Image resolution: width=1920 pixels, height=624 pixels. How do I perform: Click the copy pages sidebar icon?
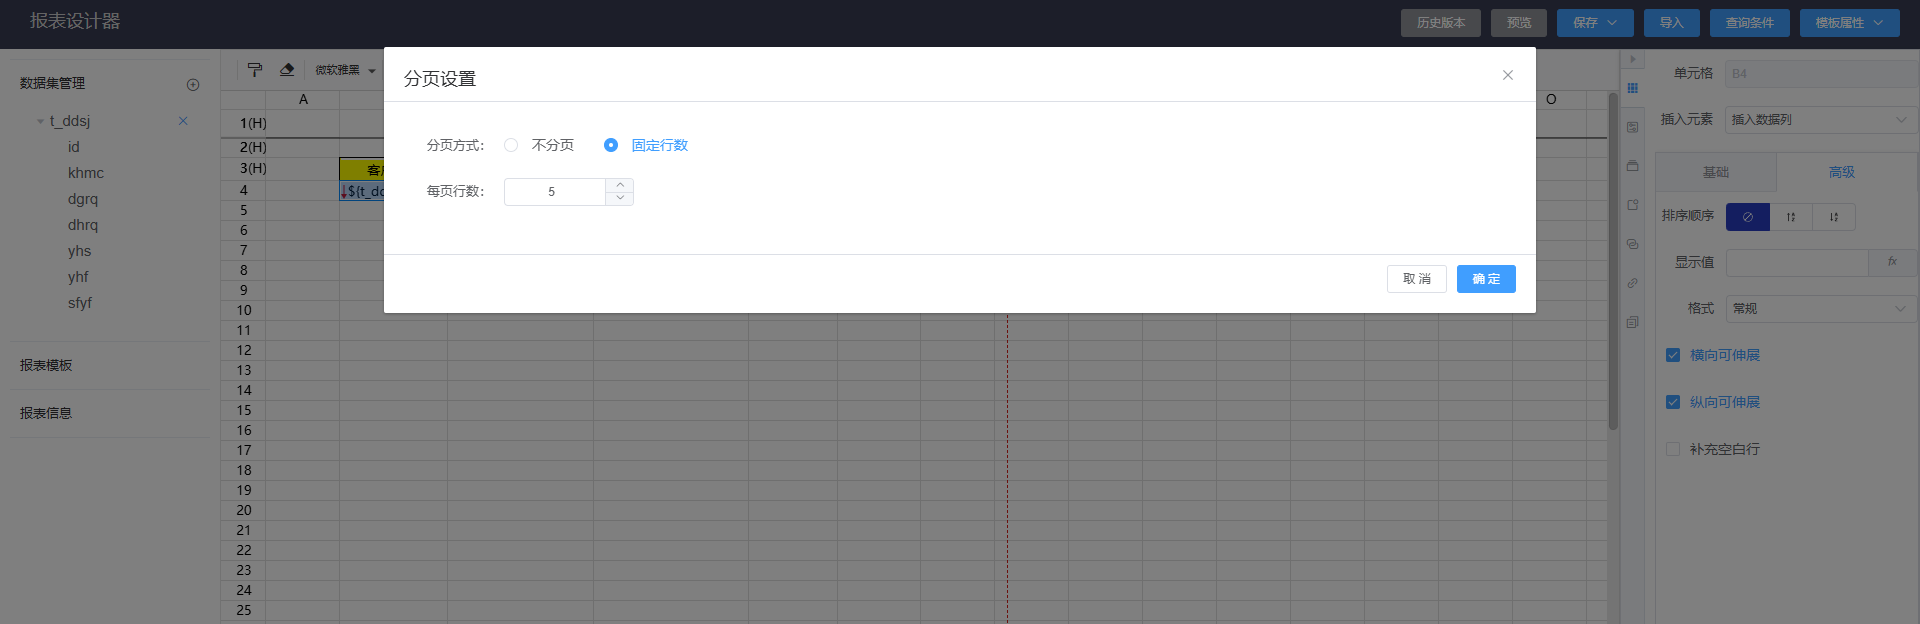click(x=1632, y=322)
